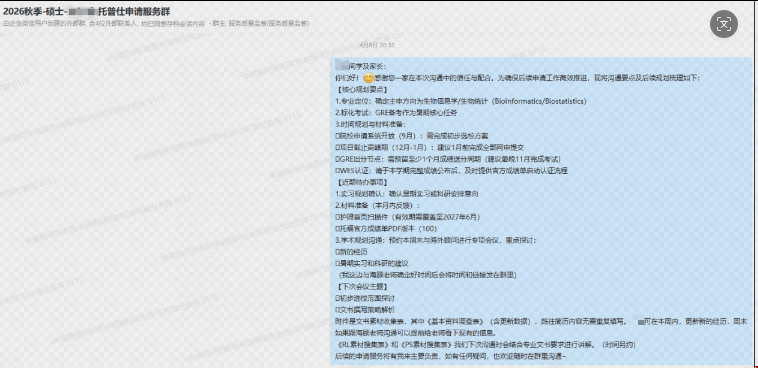
Task: Click the heading 【近期待办事项】
Action: (x=361, y=182)
